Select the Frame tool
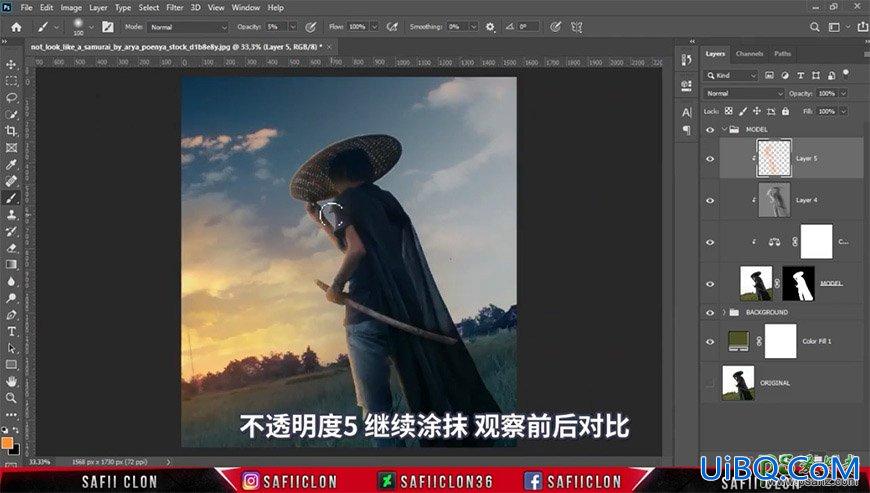Image resolution: width=870 pixels, height=493 pixels. pyautogui.click(x=11, y=148)
